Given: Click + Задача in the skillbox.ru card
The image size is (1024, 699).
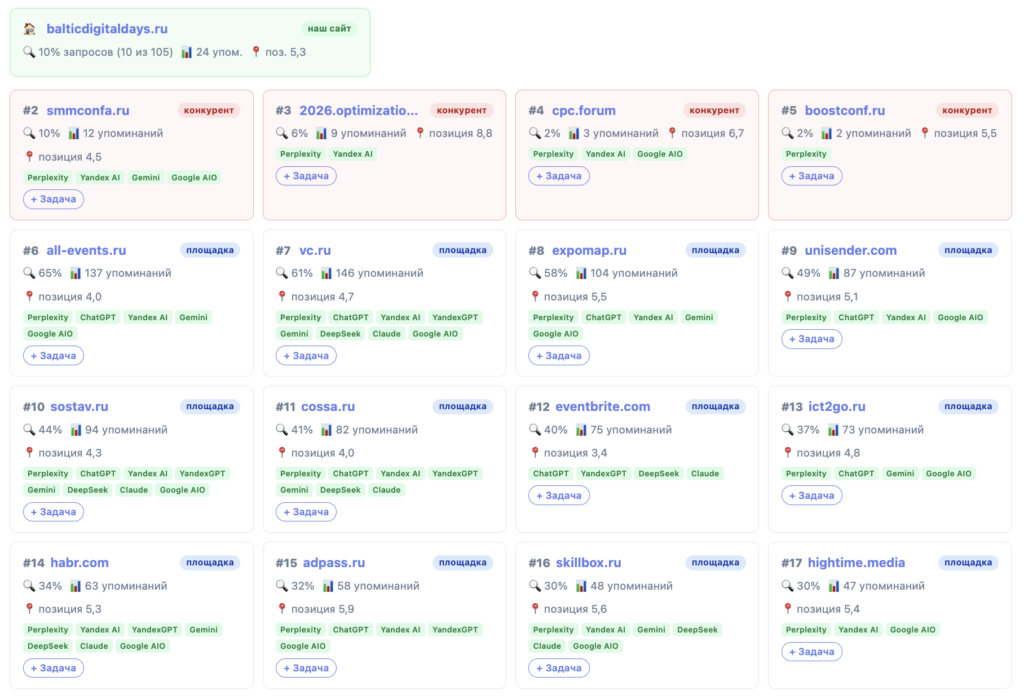Looking at the screenshot, I should tap(559, 668).
